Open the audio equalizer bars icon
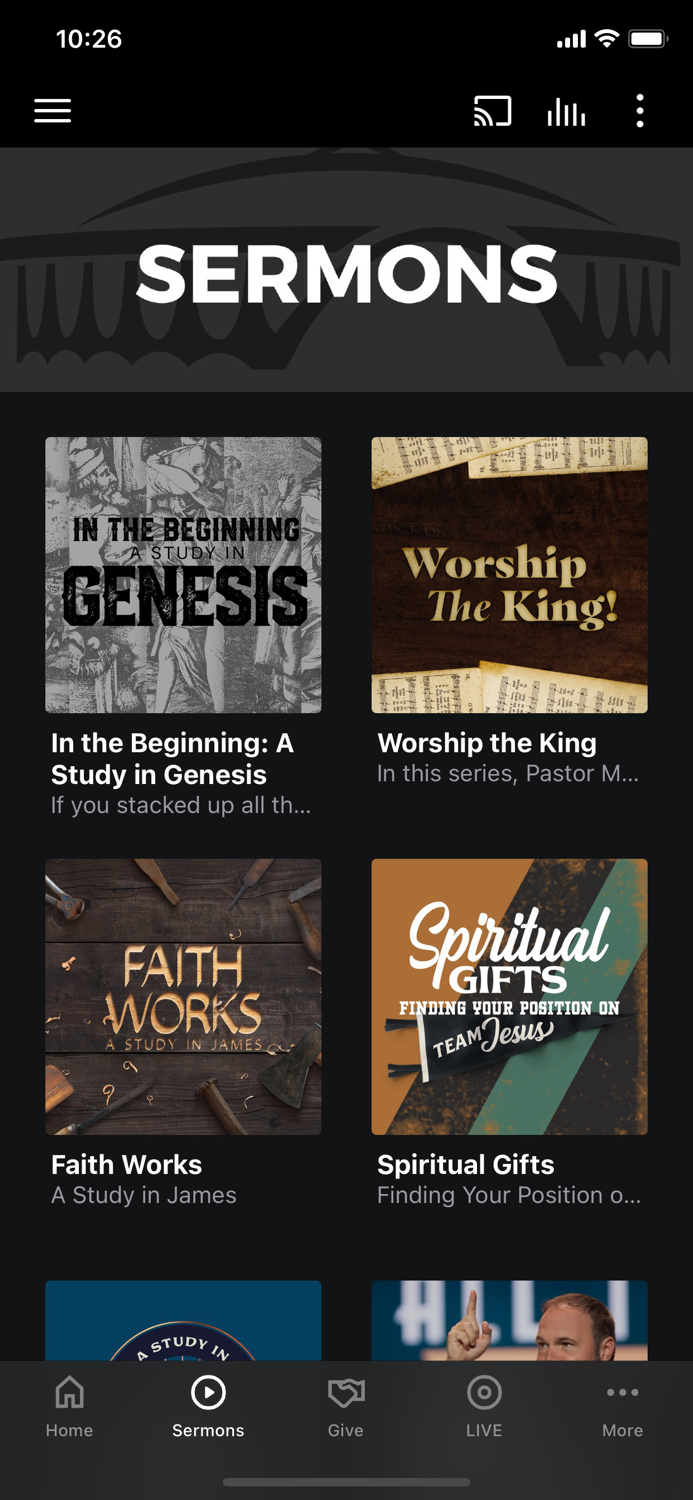693x1500 pixels. [566, 112]
